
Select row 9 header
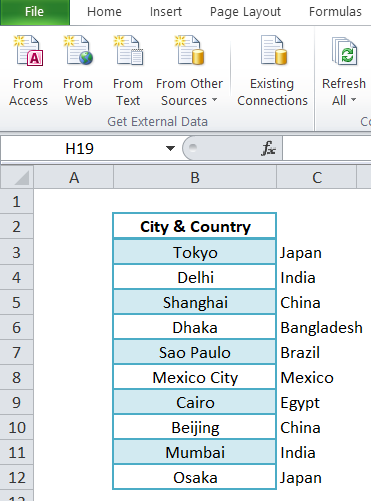pyautogui.click(x=16, y=402)
